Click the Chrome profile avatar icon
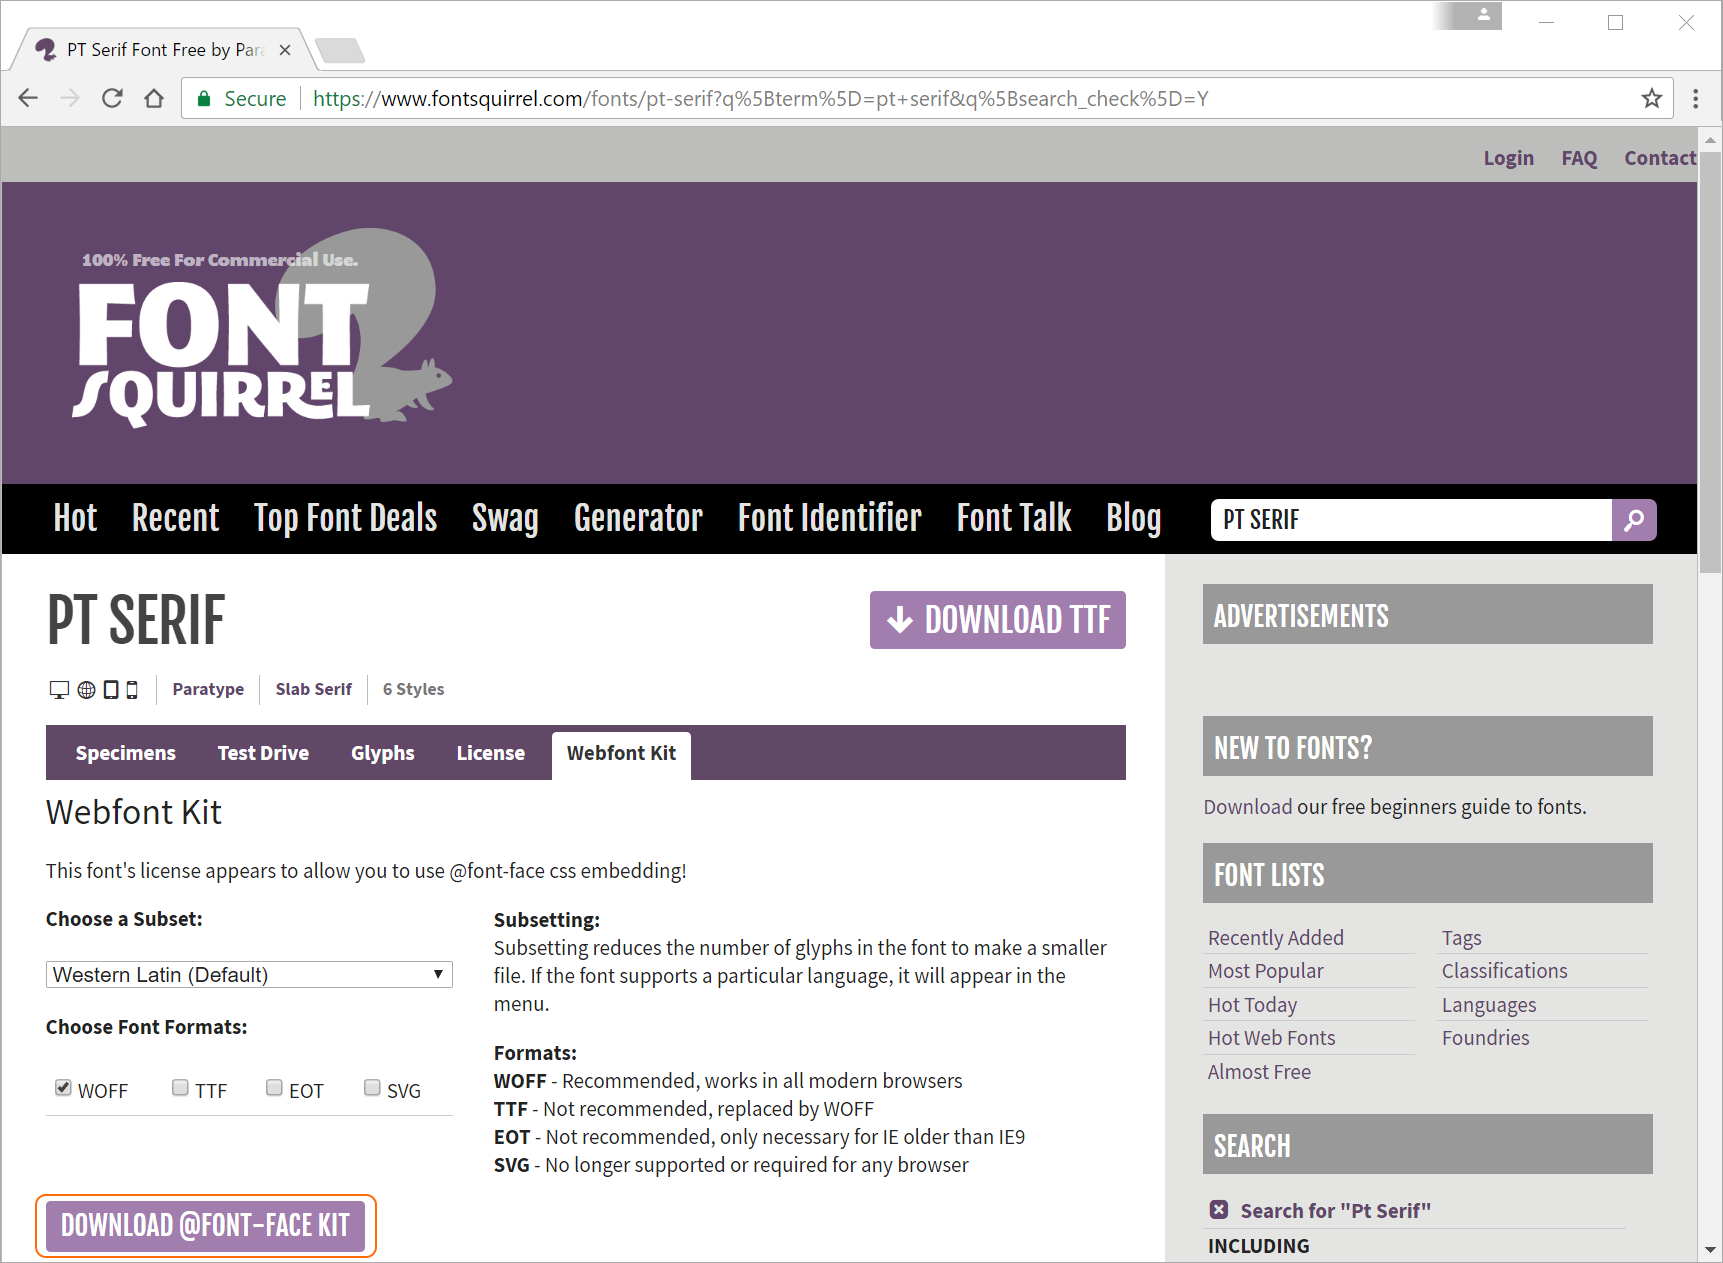The image size is (1723, 1263). click(x=1484, y=15)
